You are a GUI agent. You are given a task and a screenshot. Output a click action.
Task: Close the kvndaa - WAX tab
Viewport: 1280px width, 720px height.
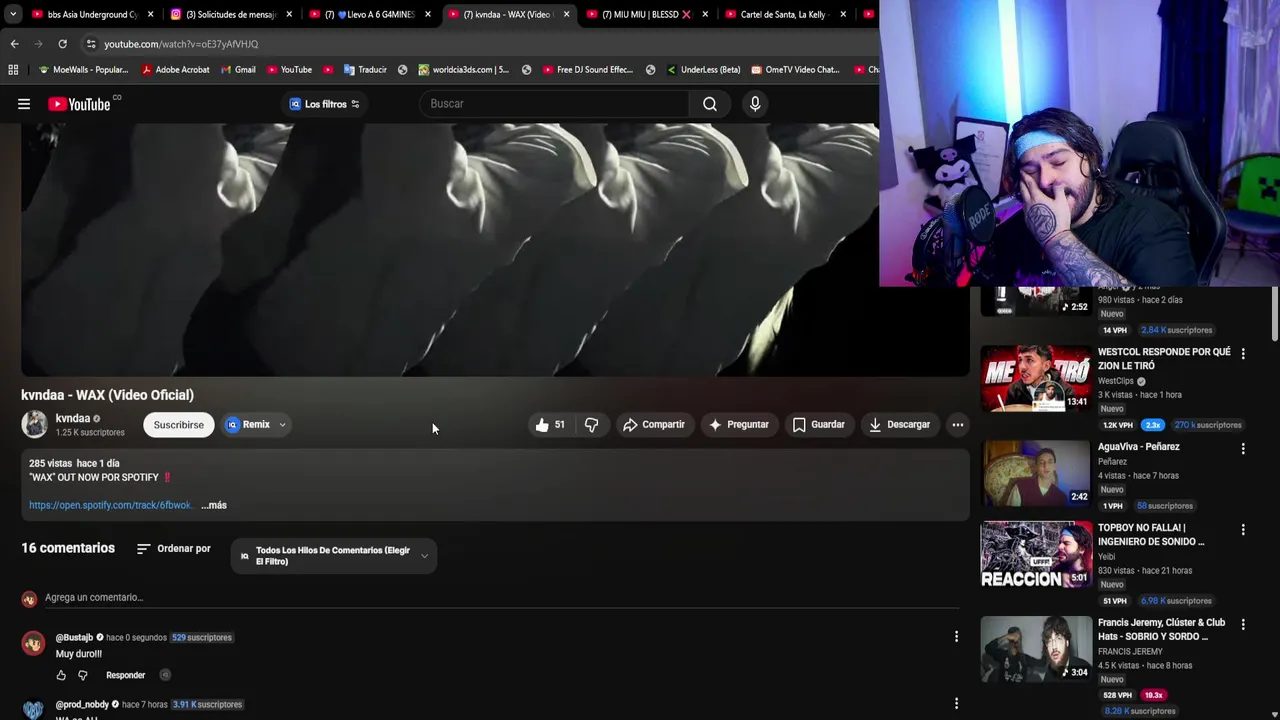tap(566, 15)
